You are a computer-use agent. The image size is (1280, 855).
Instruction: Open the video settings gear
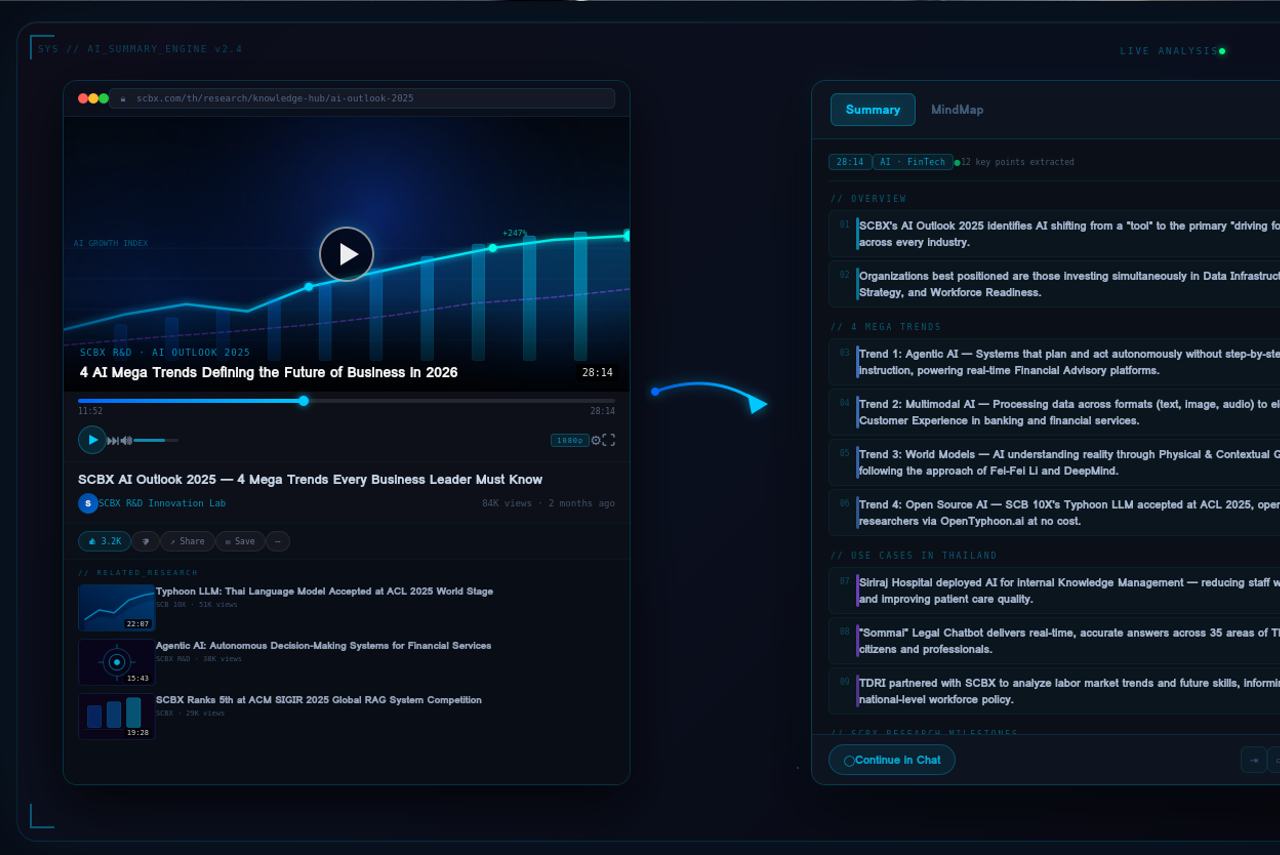(x=596, y=440)
